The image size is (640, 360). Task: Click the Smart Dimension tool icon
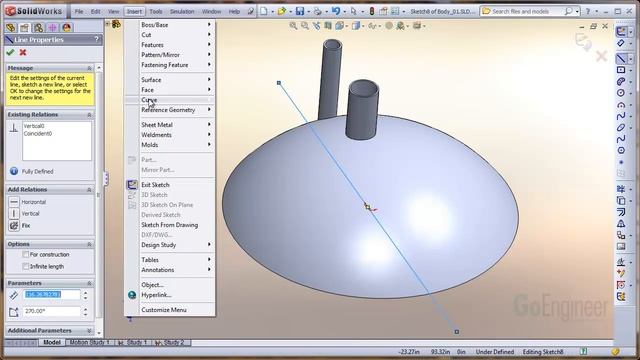(x=621, y=43)
